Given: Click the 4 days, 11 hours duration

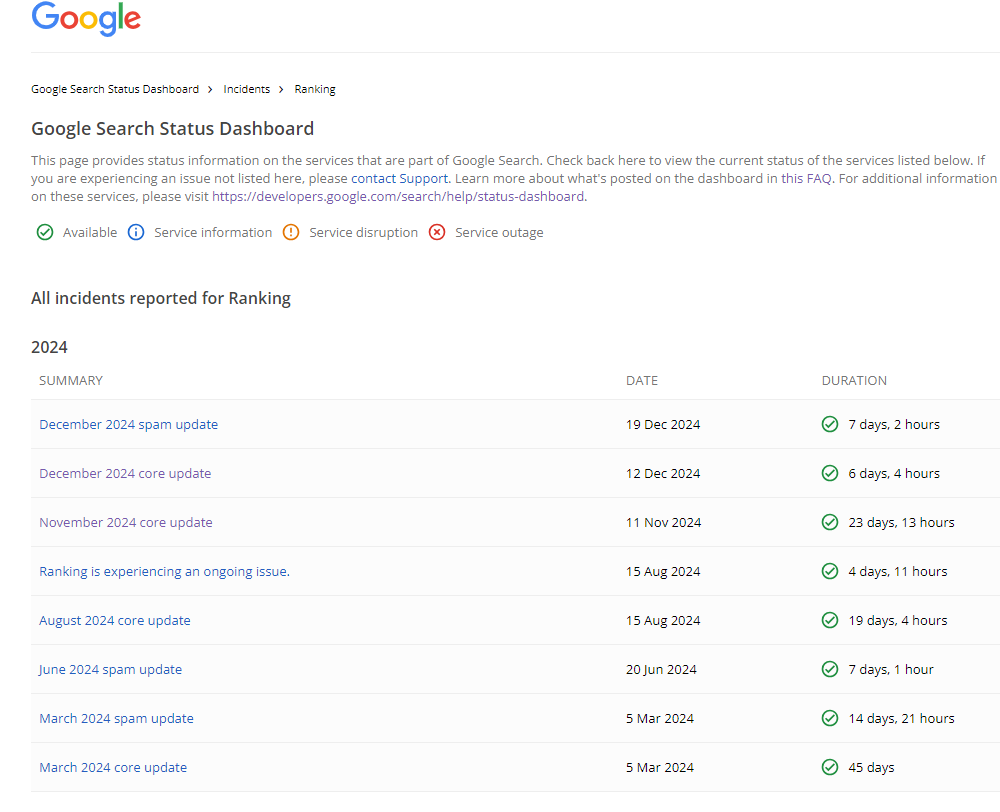Looking at the screenshot, I should pos(898,572).
